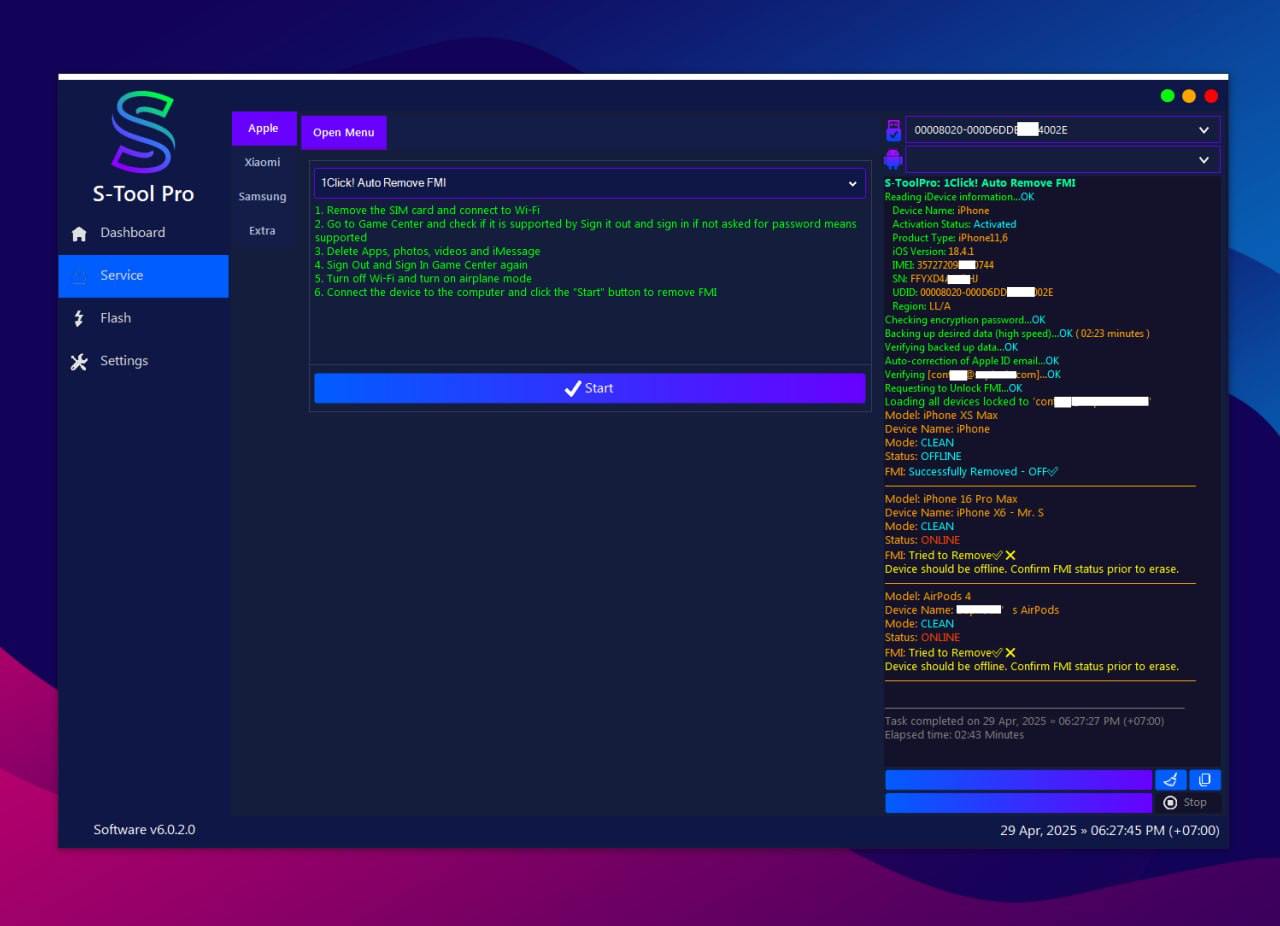Click 'FMI: Successfully Removed - OFF' line
Viewport: 1280px width, 926px height.
coord(971,471)
